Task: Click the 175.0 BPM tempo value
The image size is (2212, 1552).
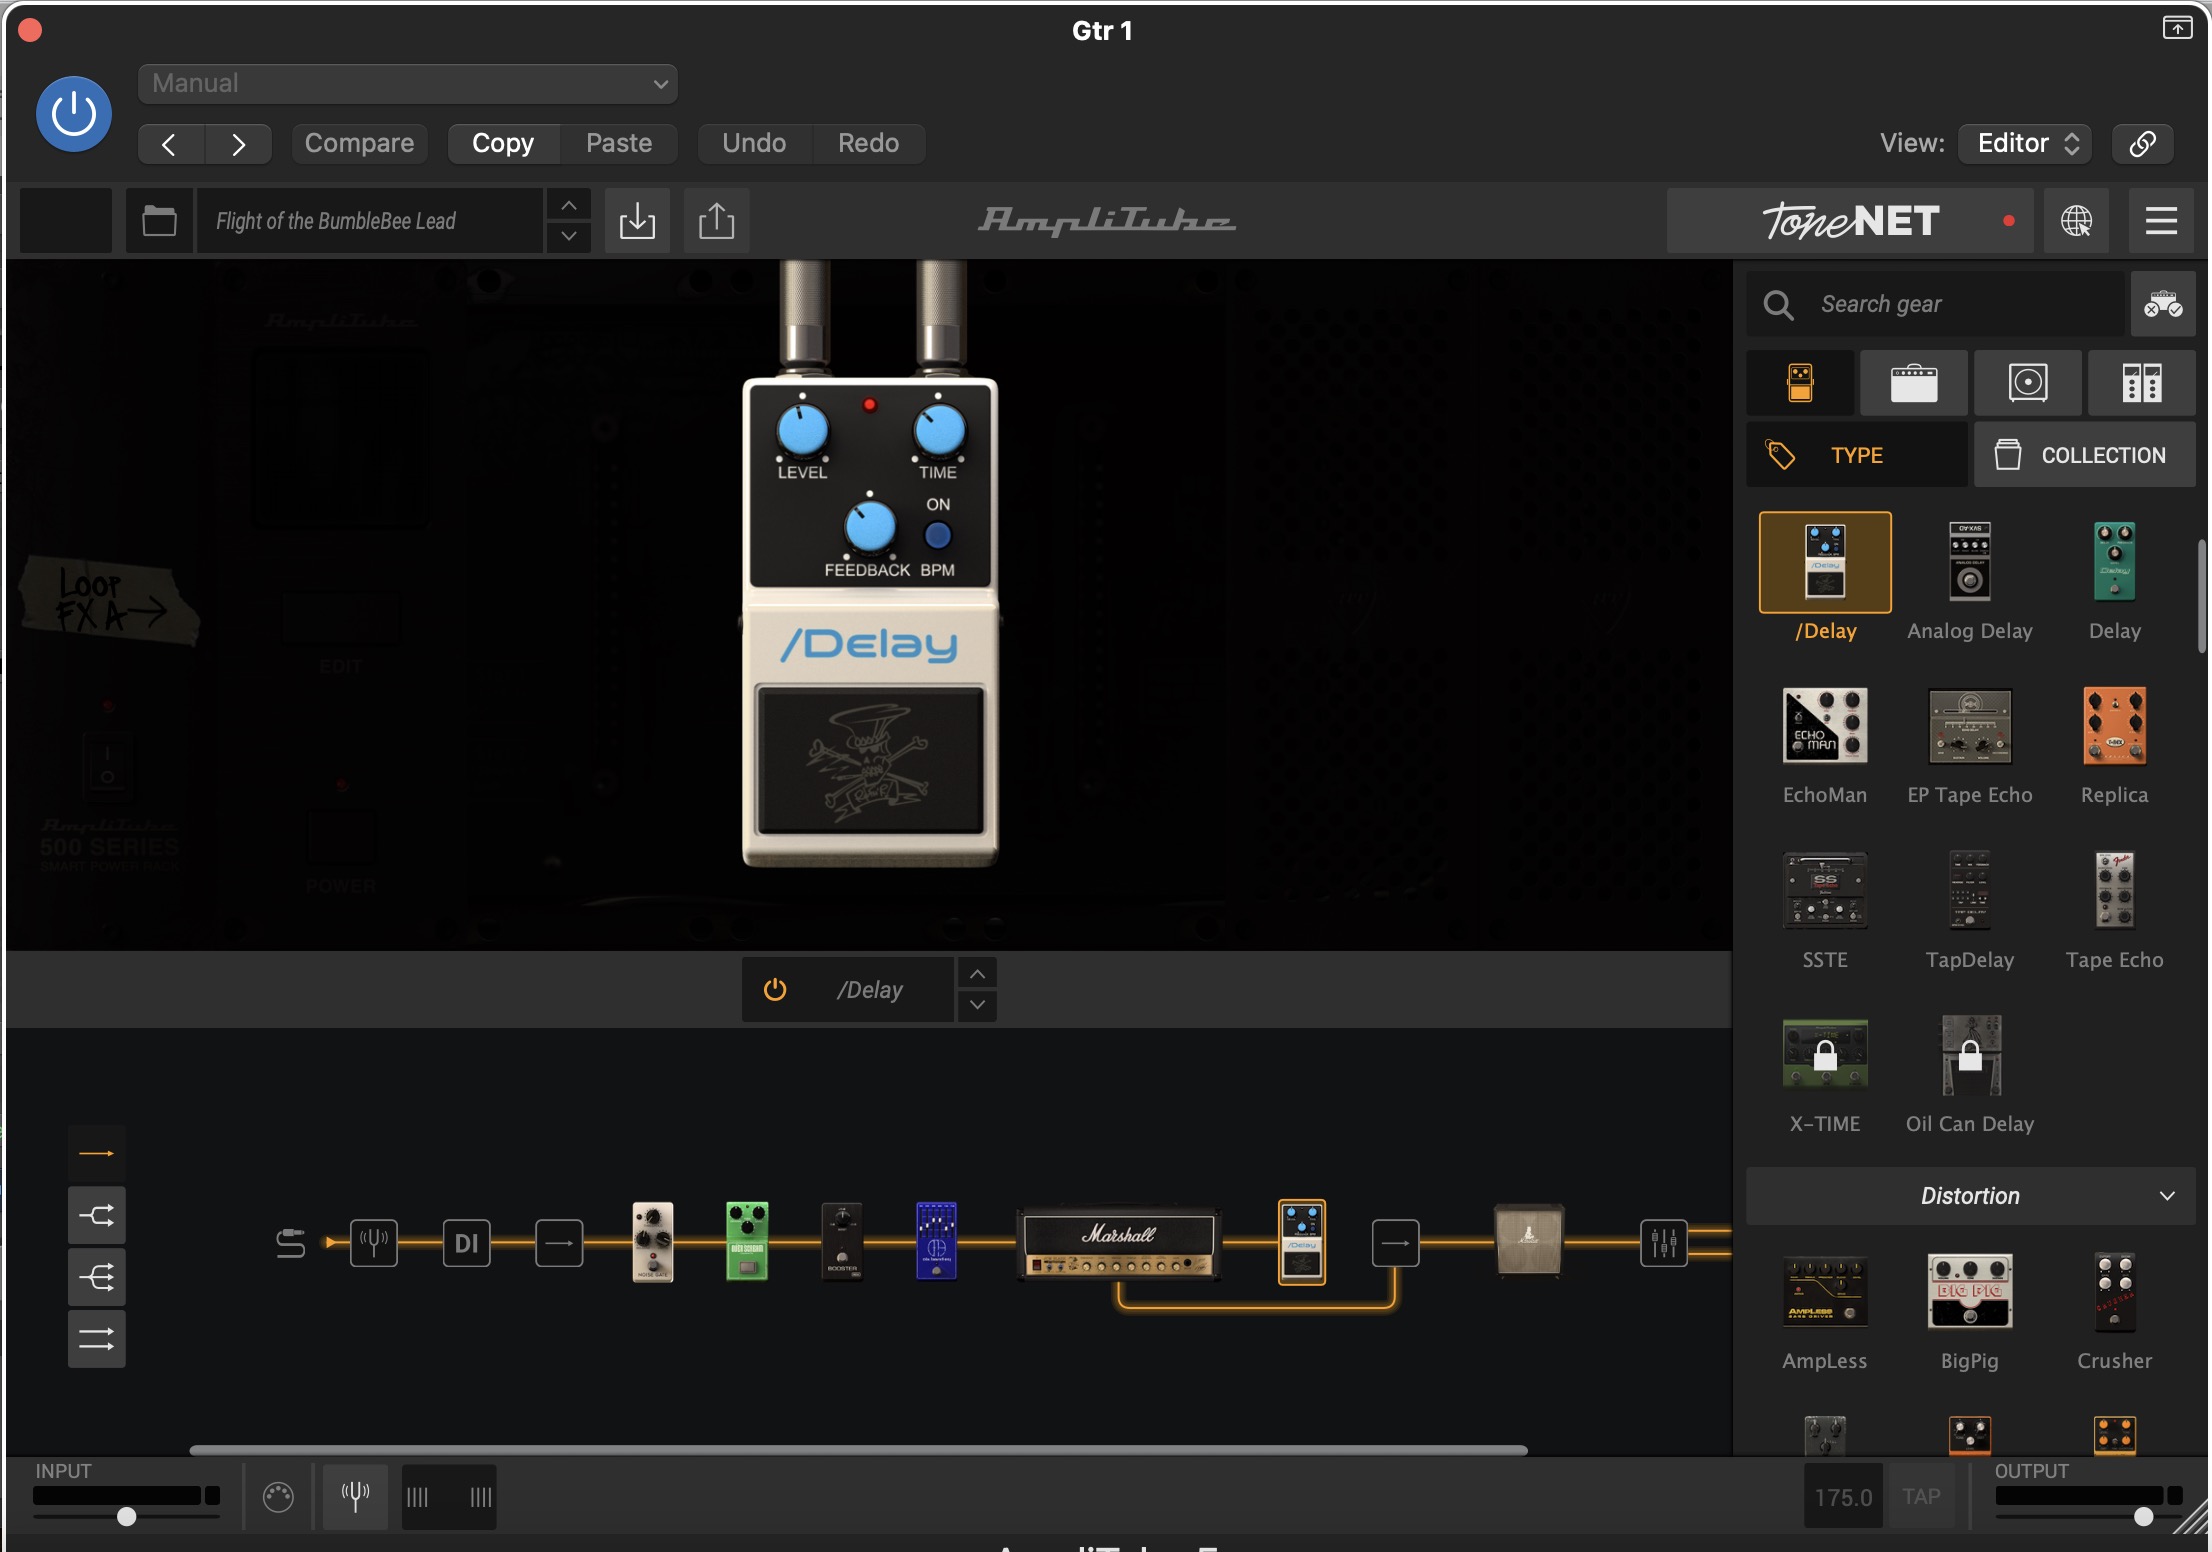Action: pos(1843,1496)
